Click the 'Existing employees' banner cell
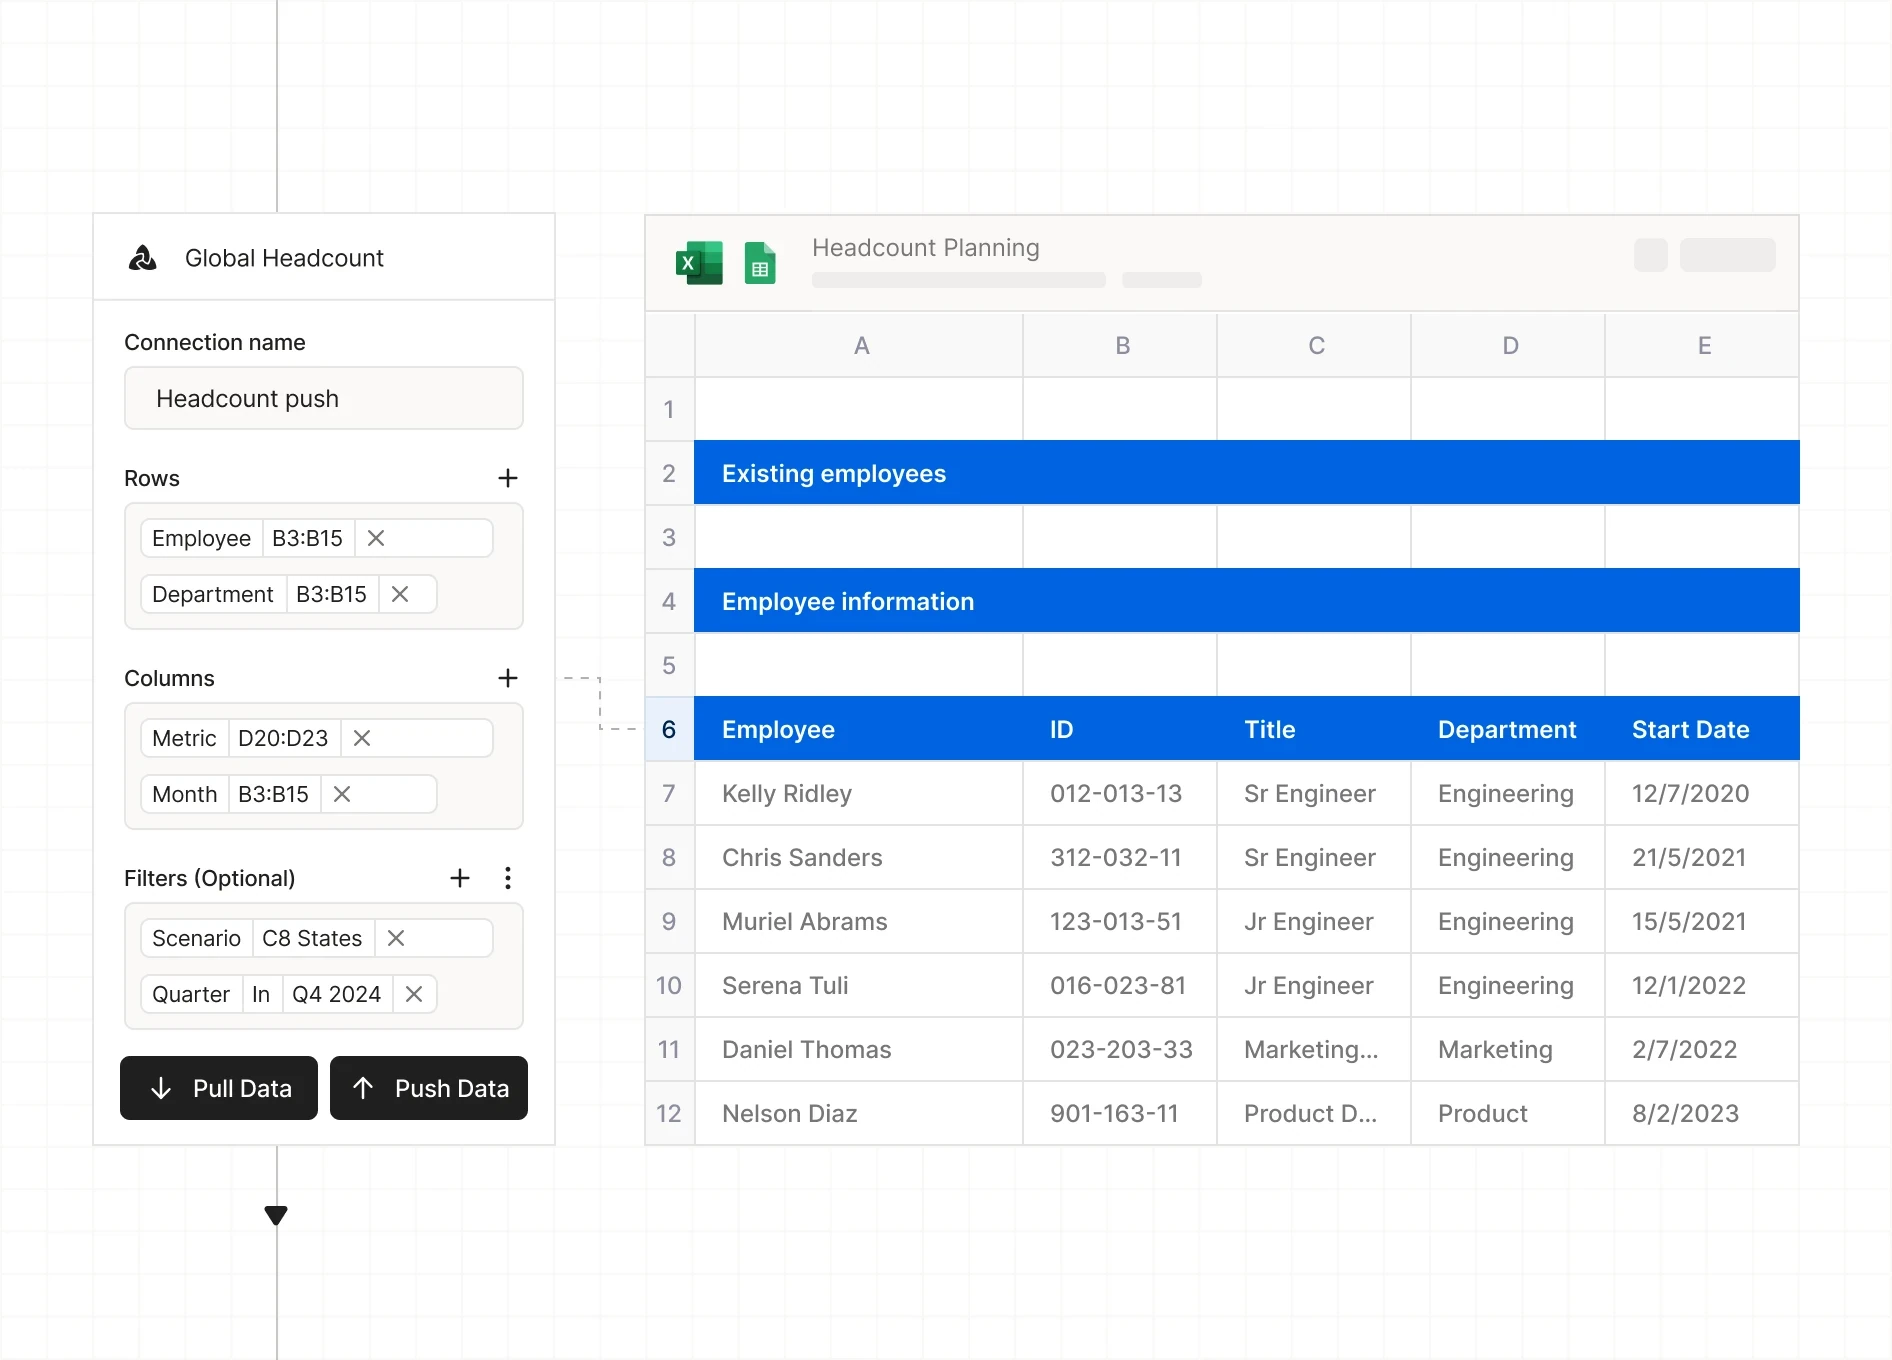Viewport: 1892px width, 1360px height. [1247, 473]
